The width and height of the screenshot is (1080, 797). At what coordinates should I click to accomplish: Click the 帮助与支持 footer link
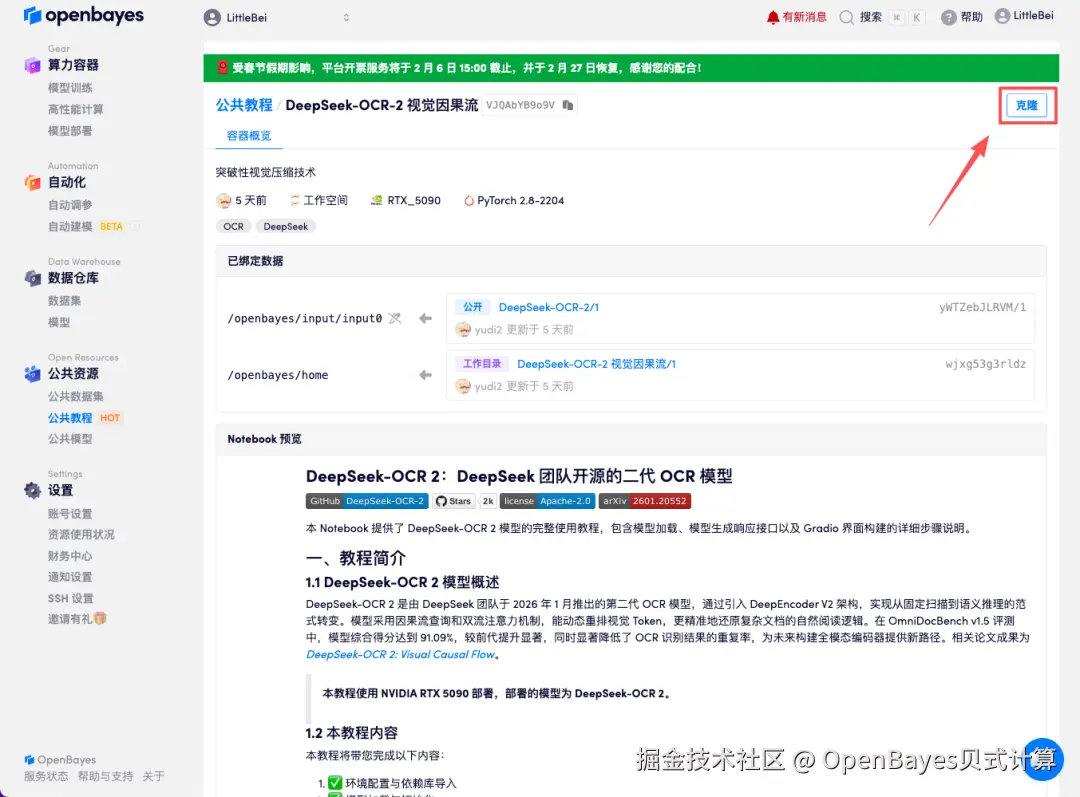105,776
